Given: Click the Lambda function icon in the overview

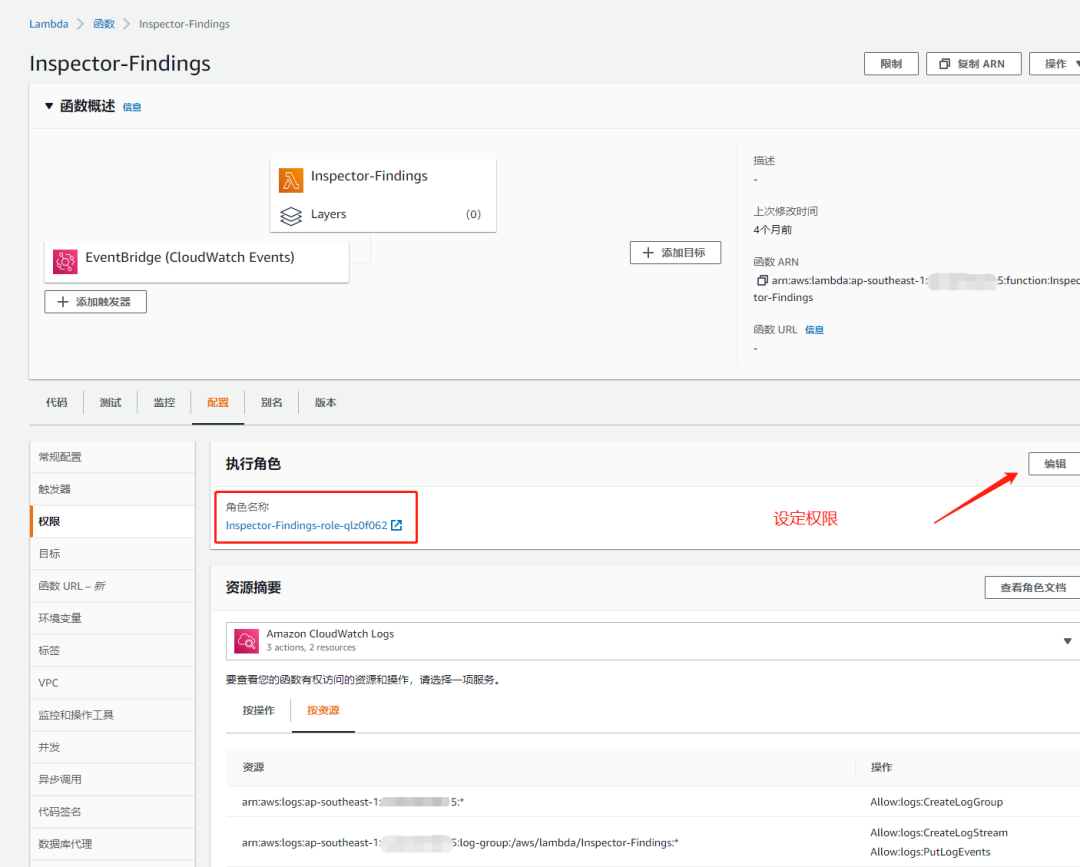Looking at the screenshot, I should (291, 180).
